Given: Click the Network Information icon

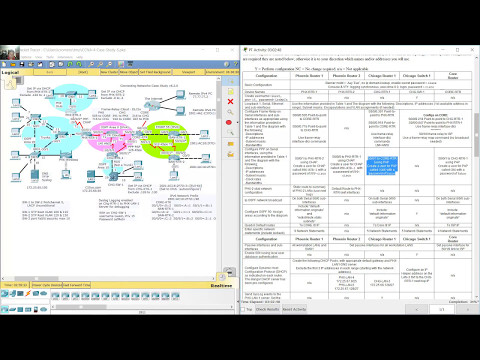Looking at the screenshot, I should [x=227, y=64].
